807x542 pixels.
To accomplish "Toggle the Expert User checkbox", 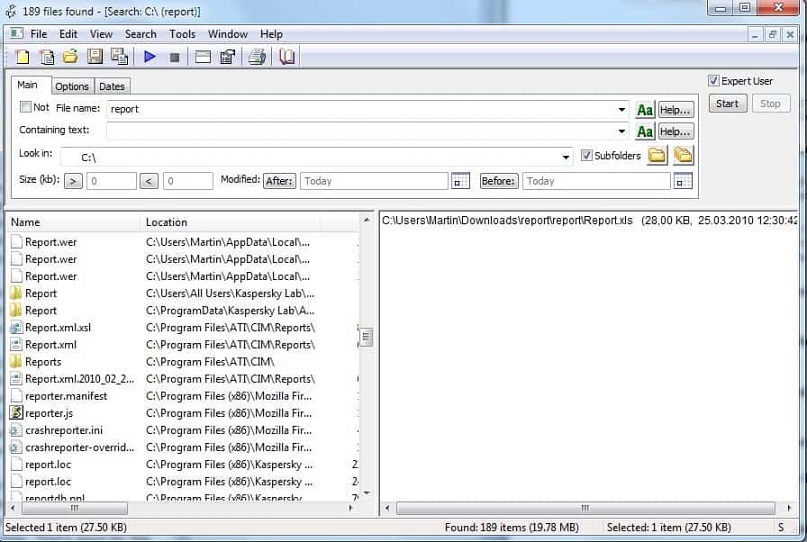I will coord(713,81).
